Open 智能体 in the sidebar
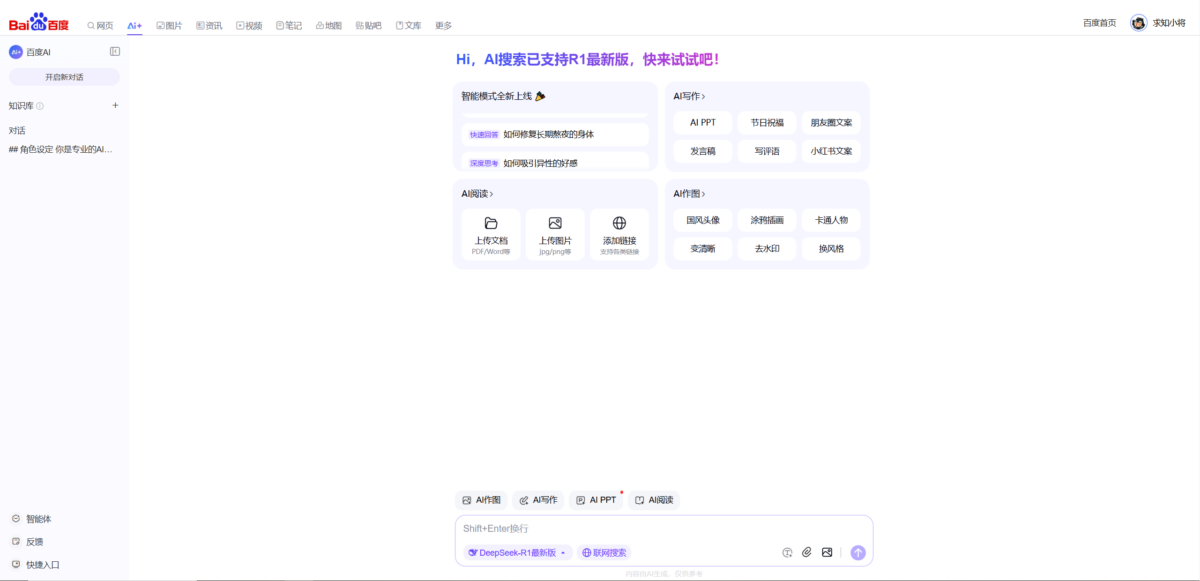The image size is (1200, 581). [31, 519]
